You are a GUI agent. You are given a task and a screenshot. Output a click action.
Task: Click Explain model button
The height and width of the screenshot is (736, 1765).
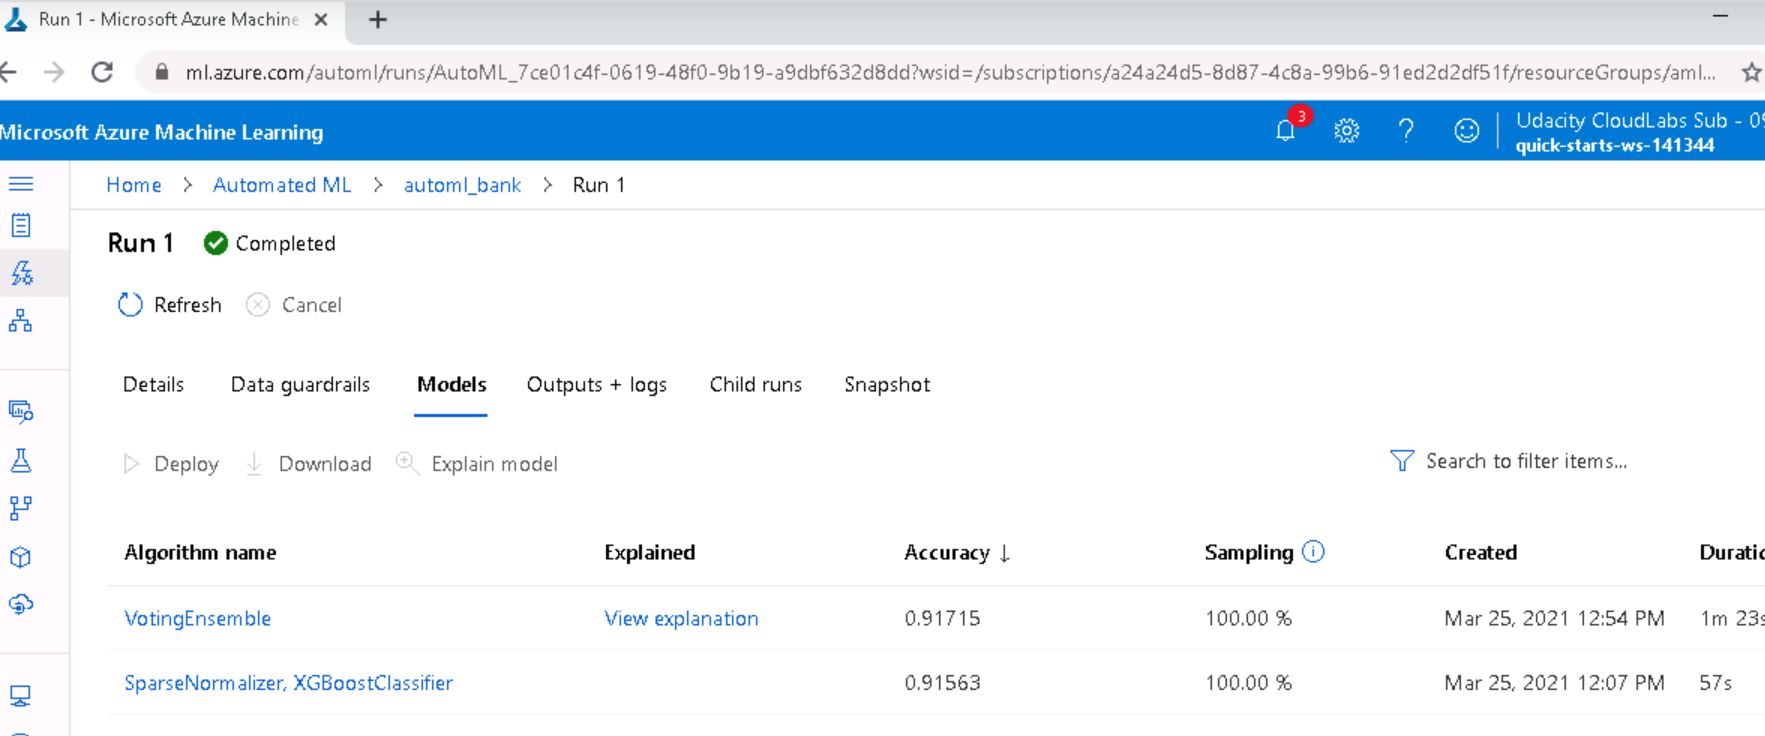[477, 464]
